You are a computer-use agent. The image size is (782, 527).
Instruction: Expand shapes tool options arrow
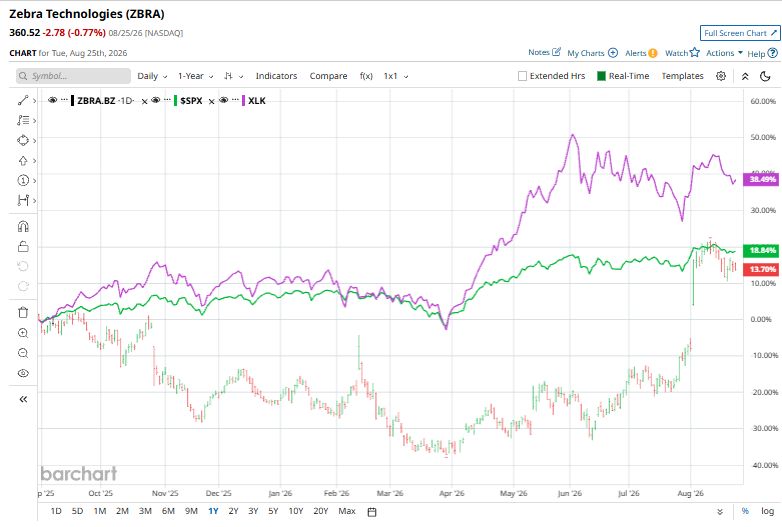point(34,141)
